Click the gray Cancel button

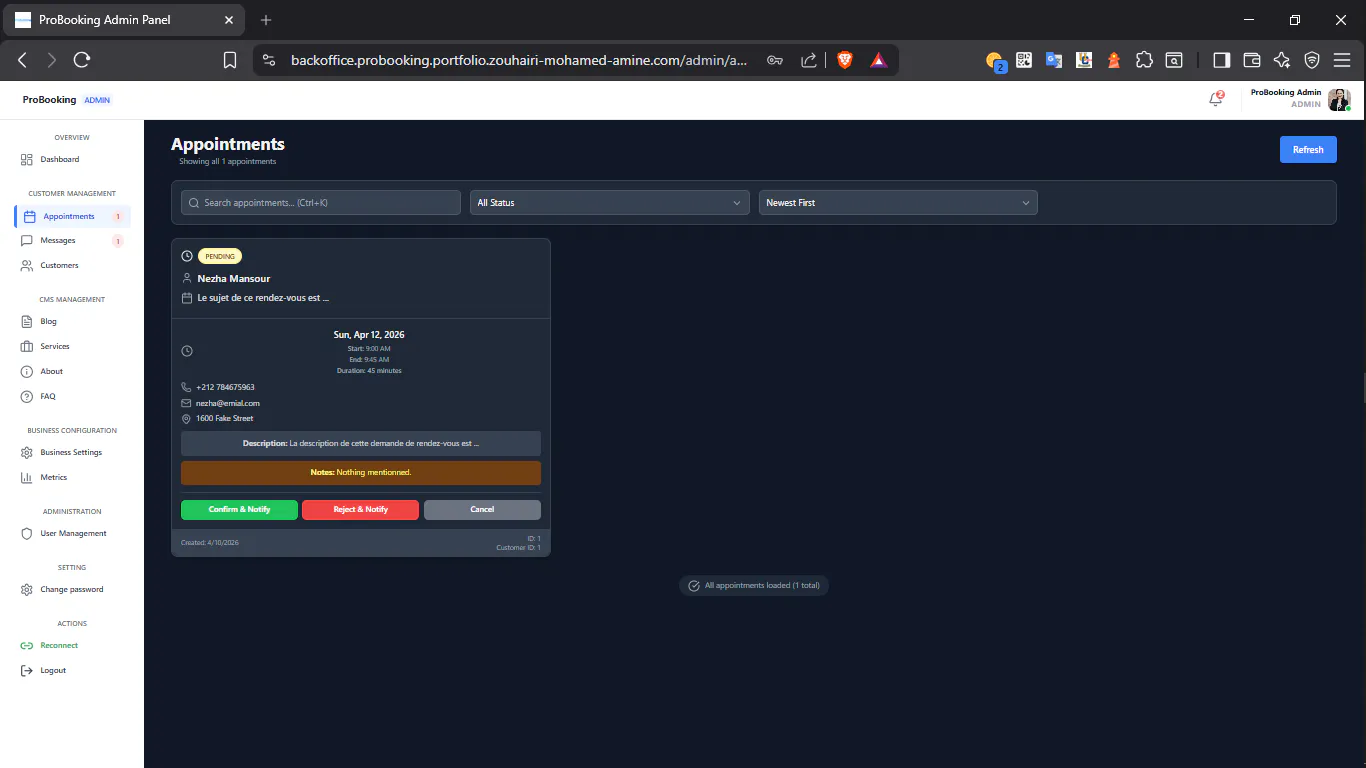pos(482,509)
